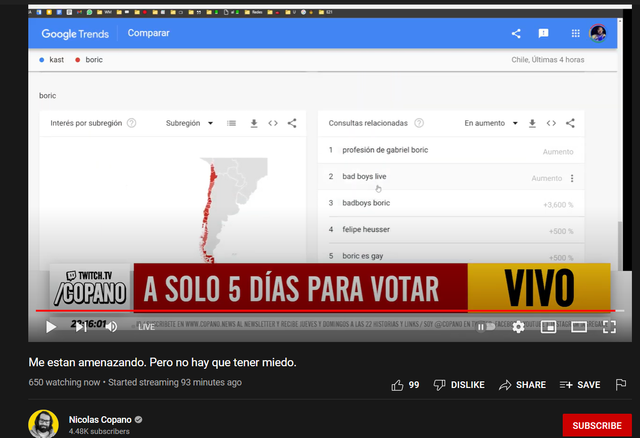The width and height of the screenshot is (640, 438).
Task: Click embed code icon on Interés por subregión card
Action: coord(273,123)
